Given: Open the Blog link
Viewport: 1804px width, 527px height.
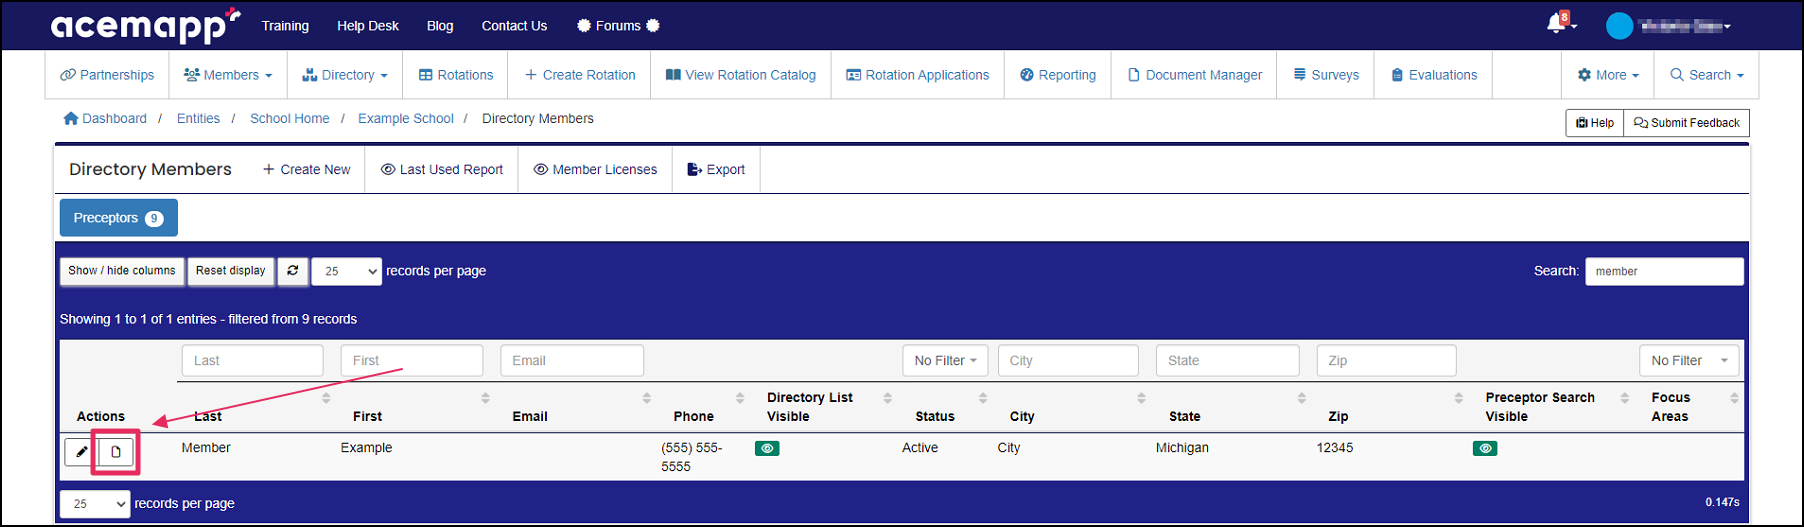Looking at the screenshot, I should click(440, 26).
